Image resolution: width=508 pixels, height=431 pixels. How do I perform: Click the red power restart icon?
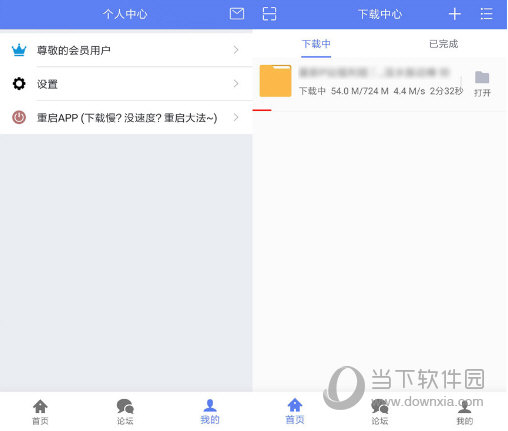click(19, 117)
